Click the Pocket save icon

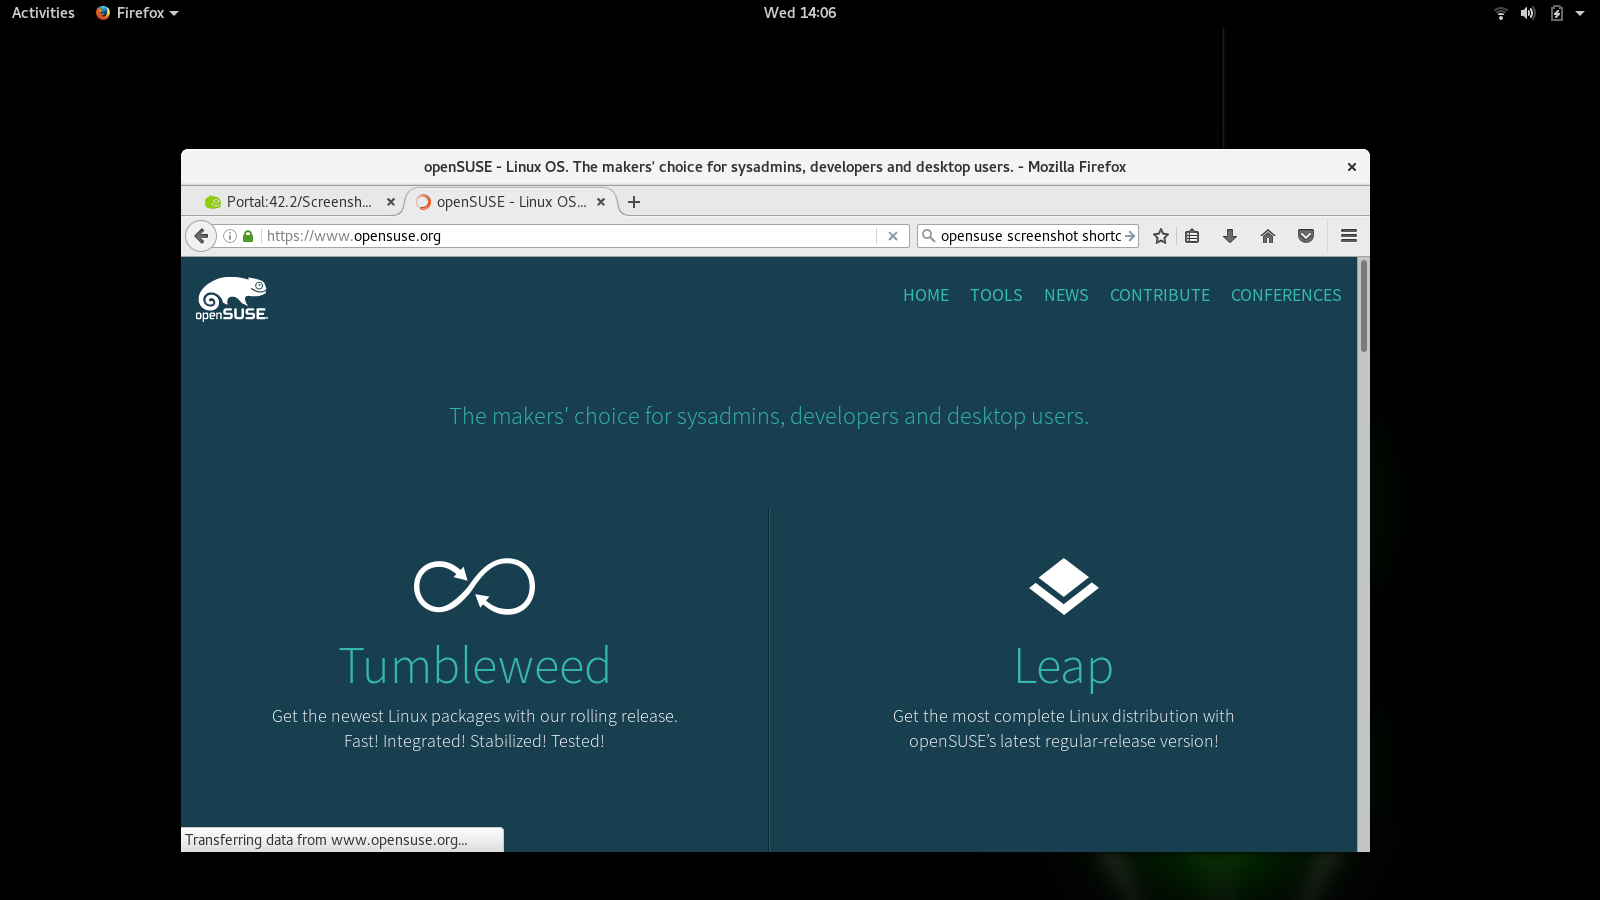pos(1306,236)
